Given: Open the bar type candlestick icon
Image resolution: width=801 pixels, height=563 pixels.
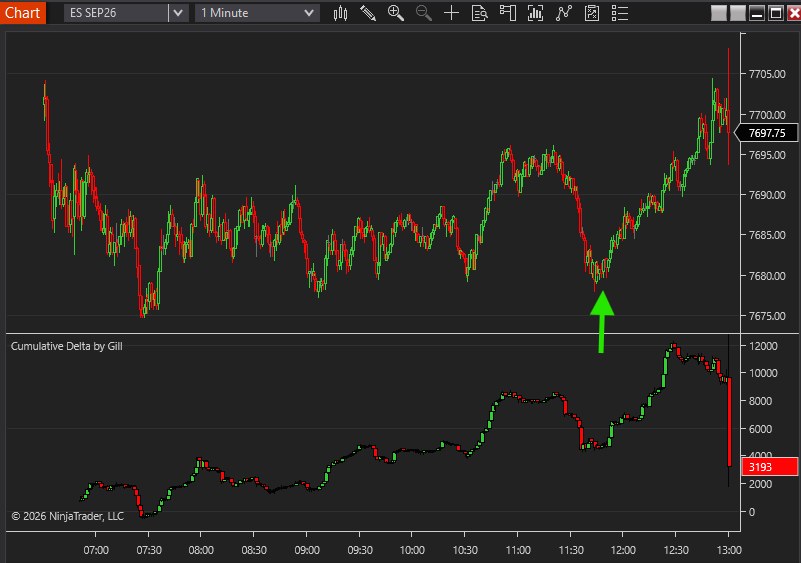Looking at the screenshot, I should [340, 13].
